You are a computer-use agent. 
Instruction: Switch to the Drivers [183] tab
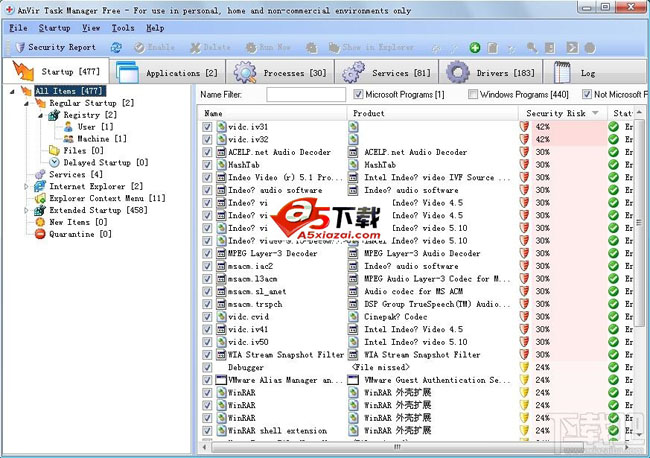pyautogui.click(x=490, y=72)
